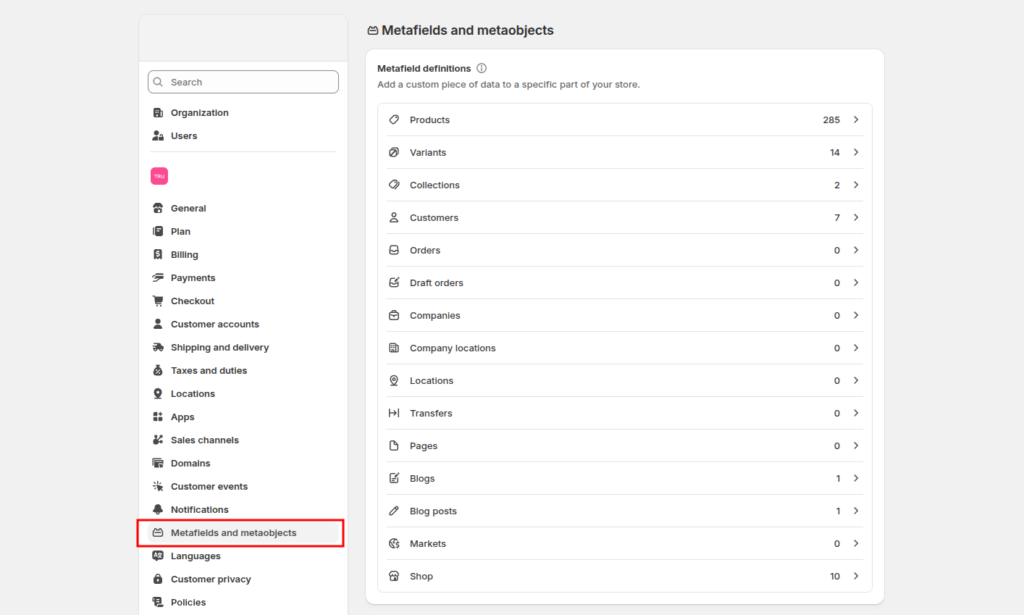
Task: Open Company locations metafield definitions
Action: pyautogui.click(x=624, y=348)
